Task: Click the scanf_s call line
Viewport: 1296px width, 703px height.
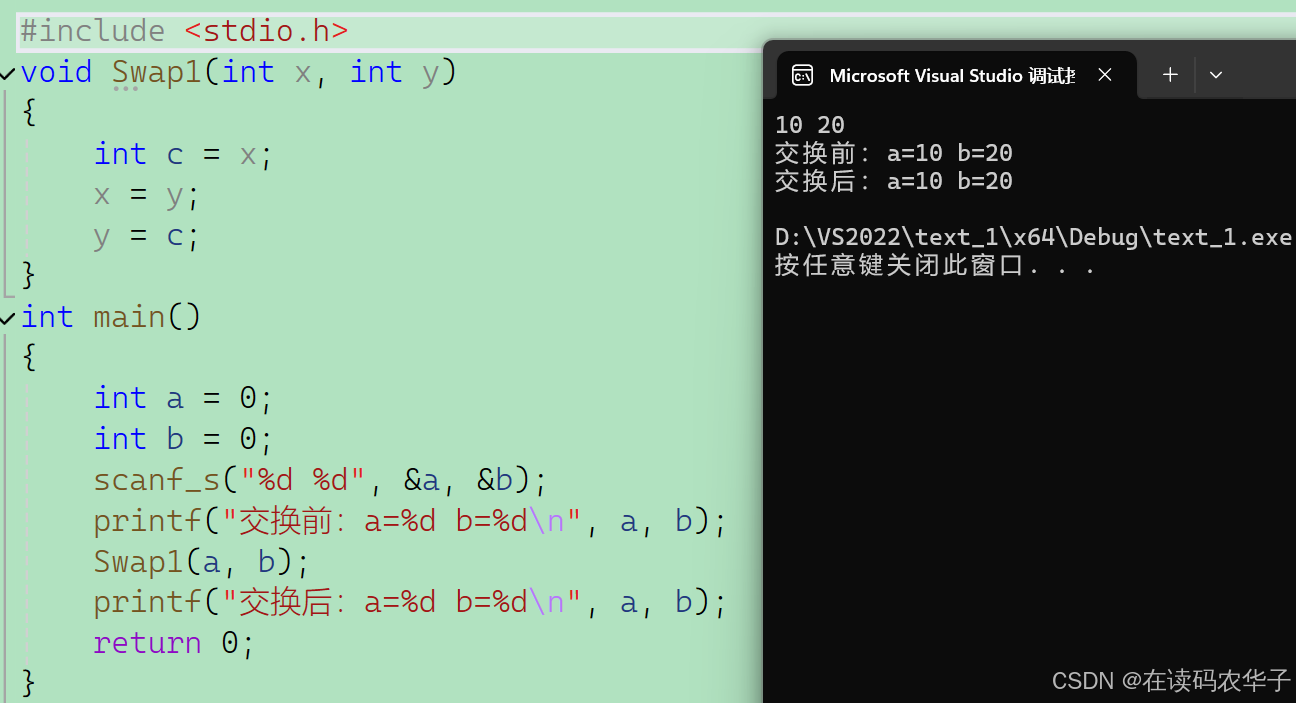Action: pyautogui.click(x=321, y=480)
